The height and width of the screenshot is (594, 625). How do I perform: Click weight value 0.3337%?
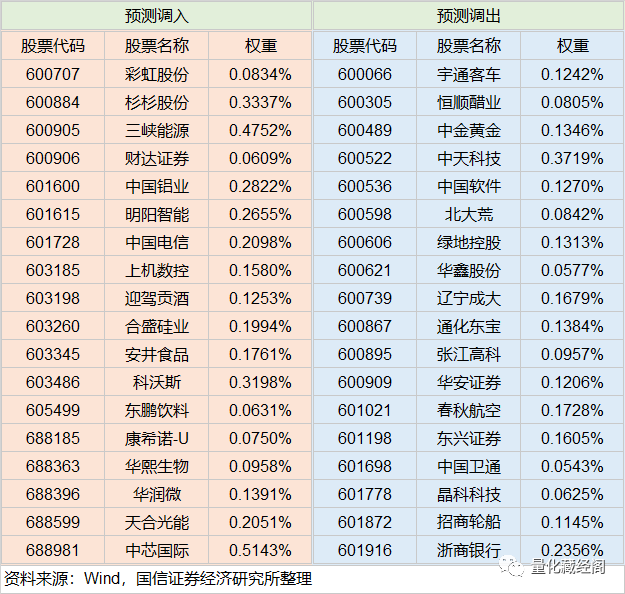coord(260,102)
